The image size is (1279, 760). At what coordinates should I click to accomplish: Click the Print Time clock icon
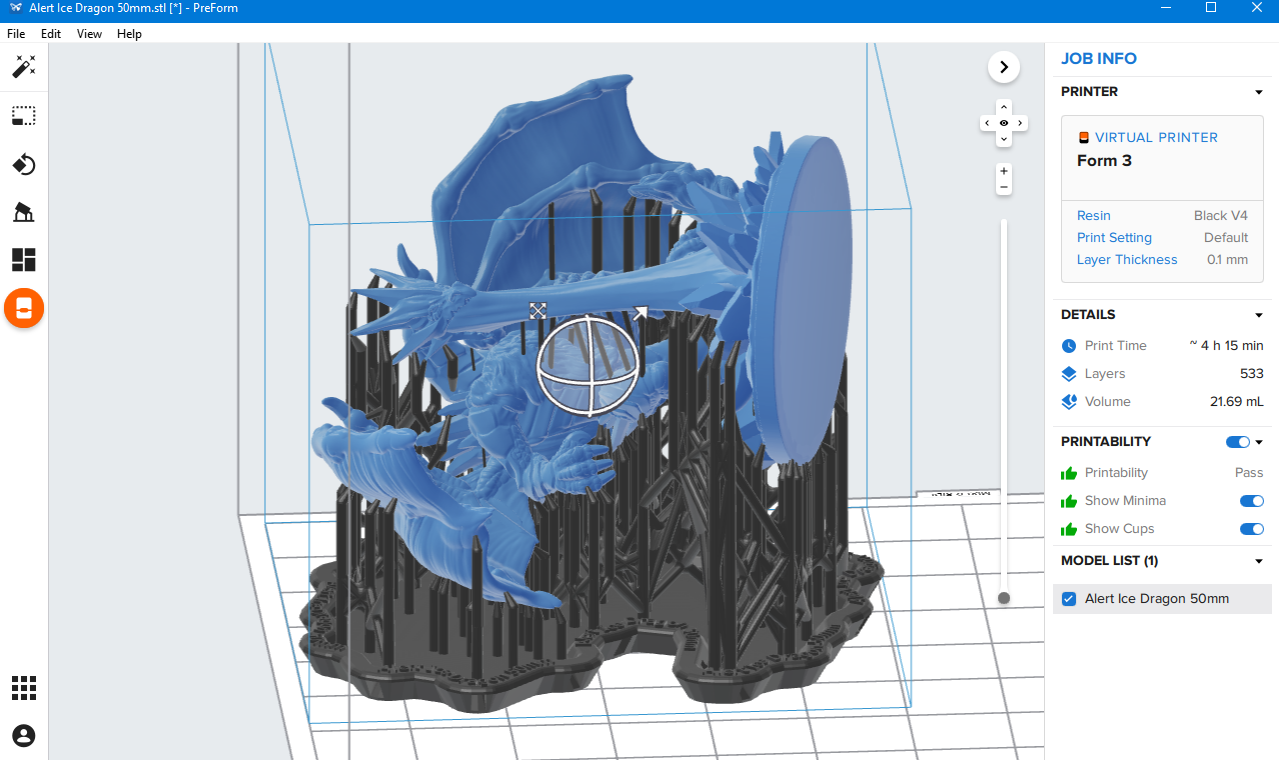tap(1069, 346)
